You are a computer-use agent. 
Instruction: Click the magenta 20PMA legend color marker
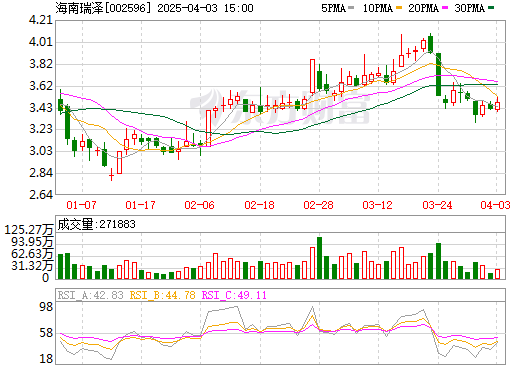pos(445,8)
